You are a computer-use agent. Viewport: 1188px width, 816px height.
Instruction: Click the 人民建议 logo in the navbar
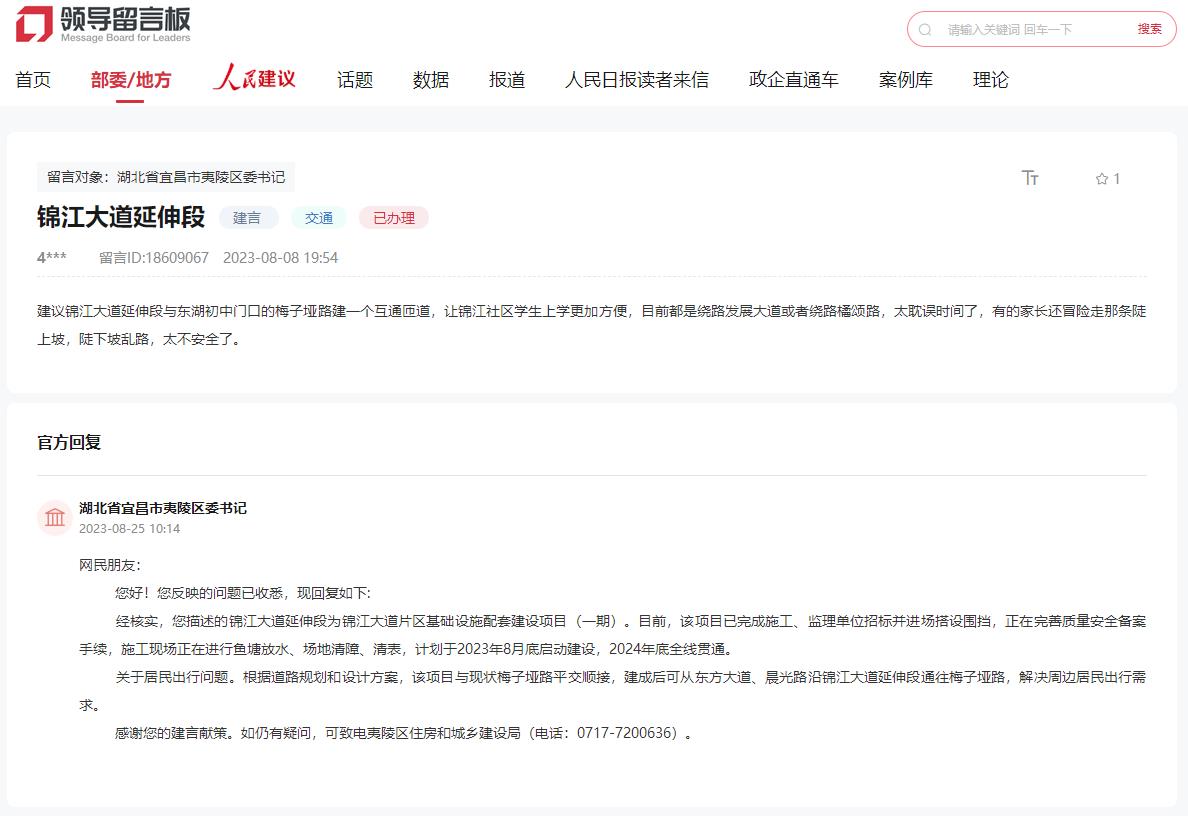[x=255, y=79]
